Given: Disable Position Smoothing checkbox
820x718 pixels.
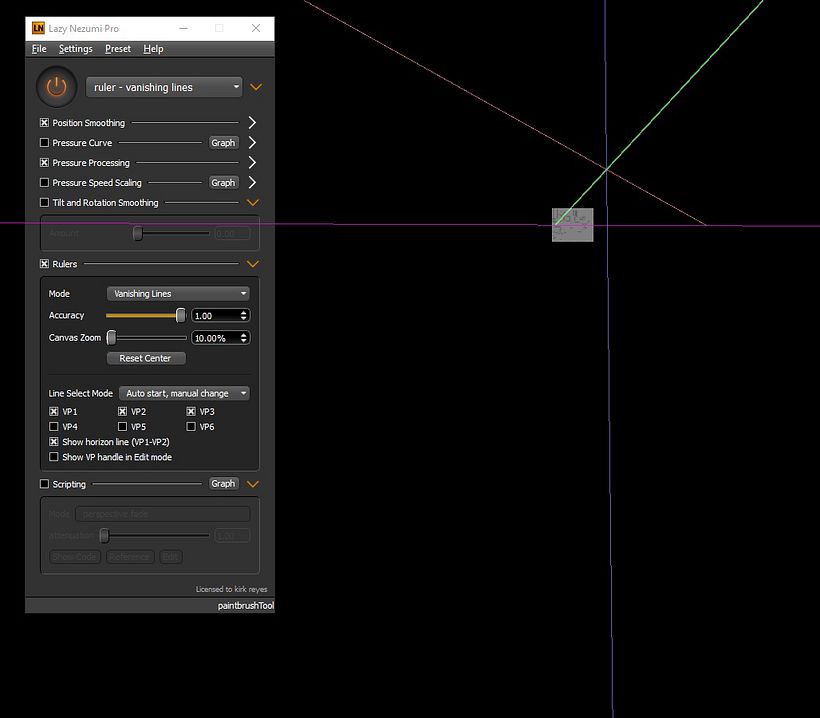Looking at the screenshot, I should pos(44,122).
